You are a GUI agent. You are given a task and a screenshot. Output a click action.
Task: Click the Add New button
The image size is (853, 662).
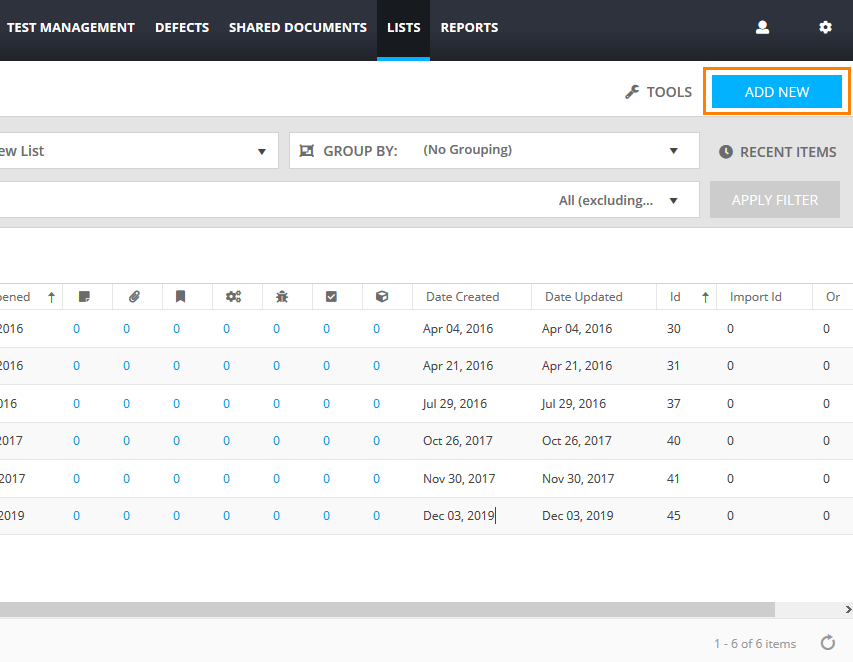pyautogui.click(x=777, y=92)
